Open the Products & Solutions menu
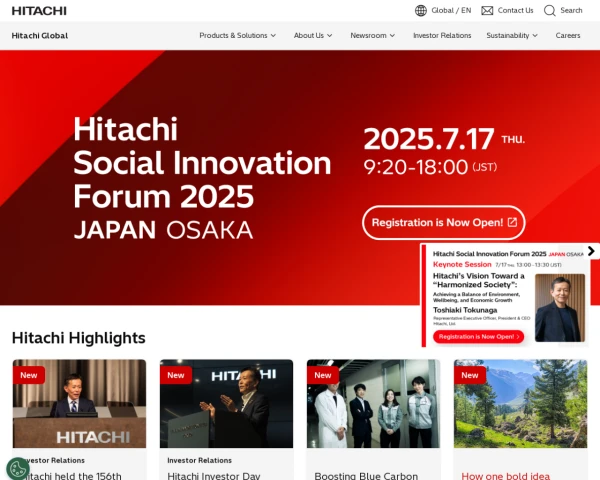The image size is (600, 480). (x=237, y=36)
